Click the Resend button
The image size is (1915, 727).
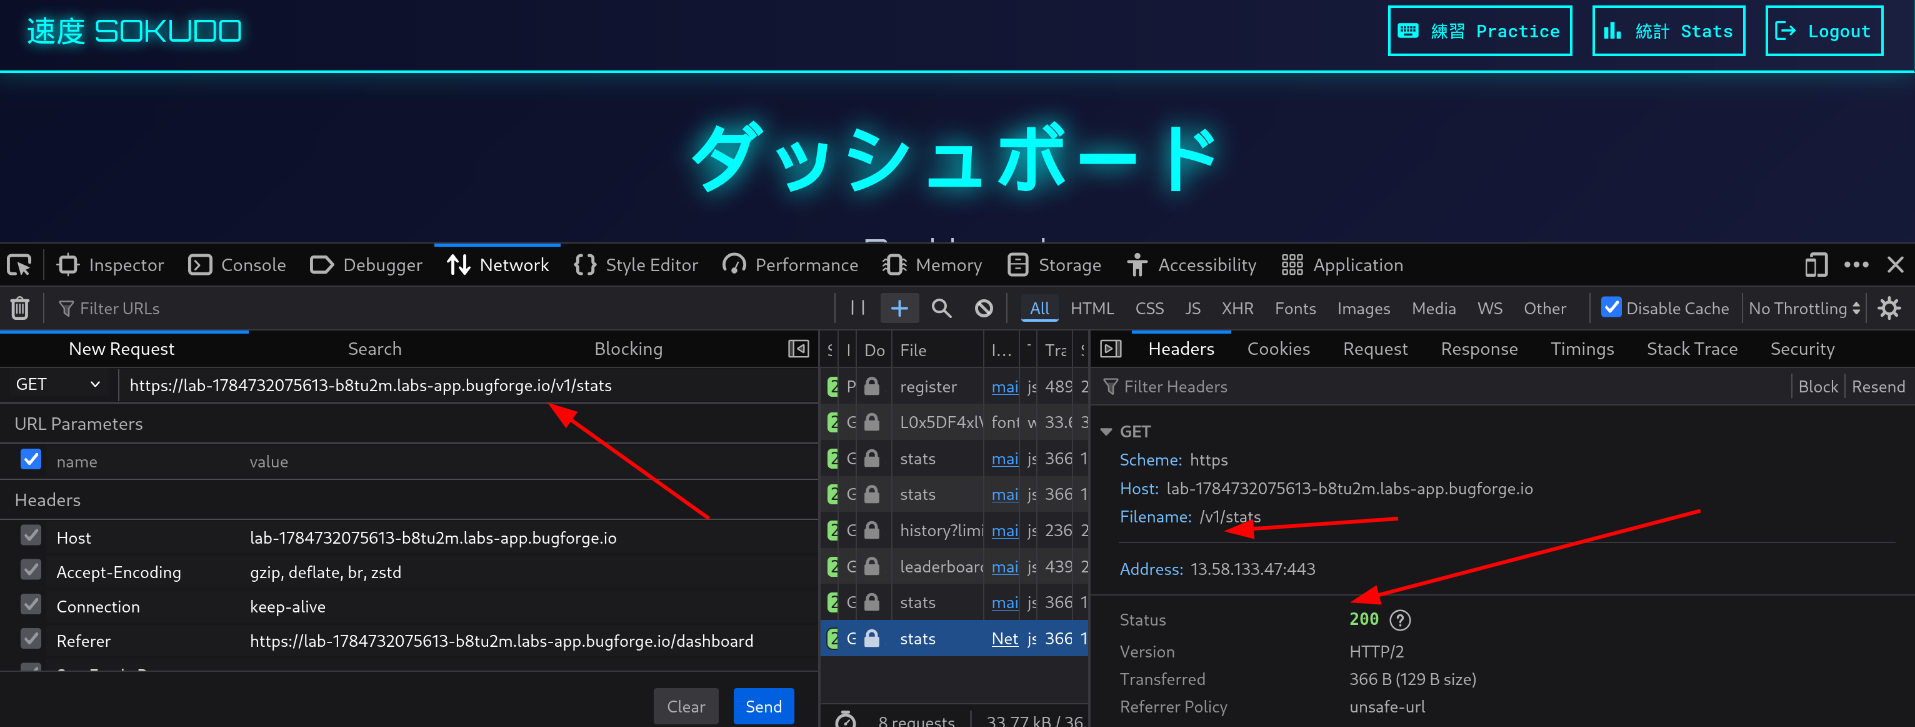click(1878, 387)
